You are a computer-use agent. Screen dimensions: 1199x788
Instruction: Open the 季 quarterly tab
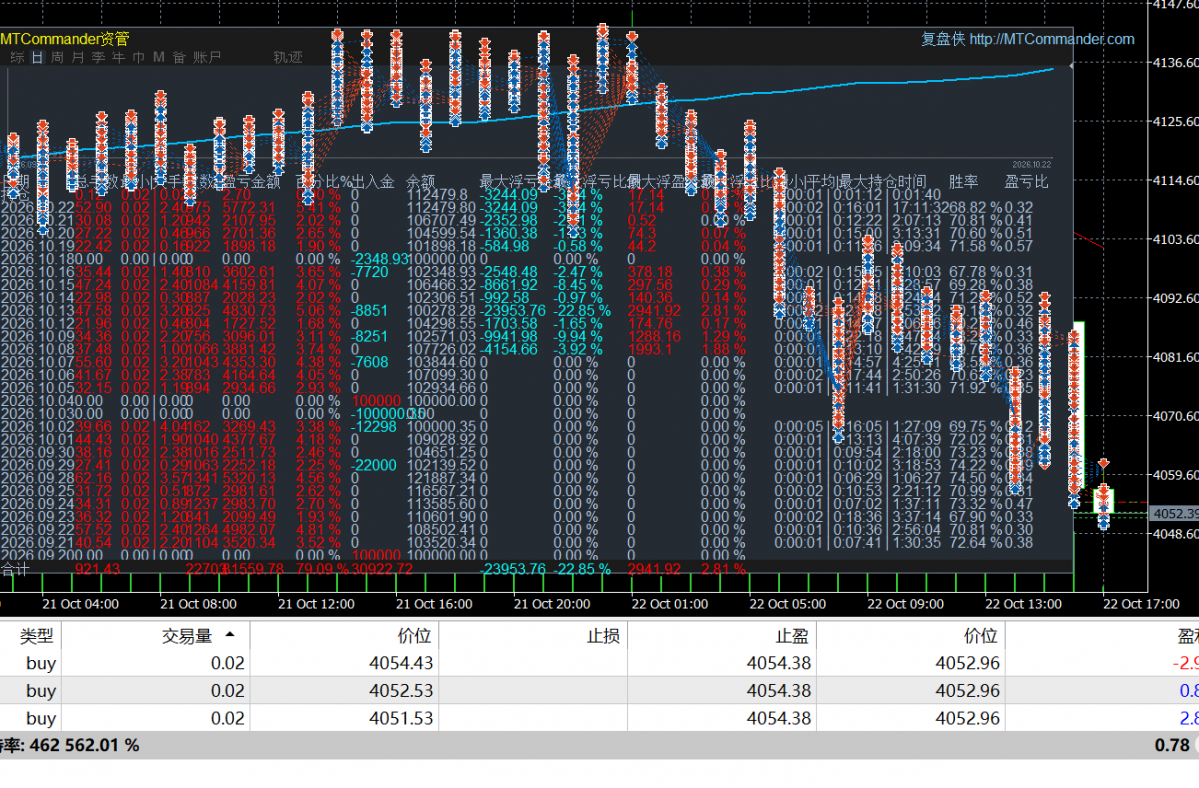coord(98,57)
